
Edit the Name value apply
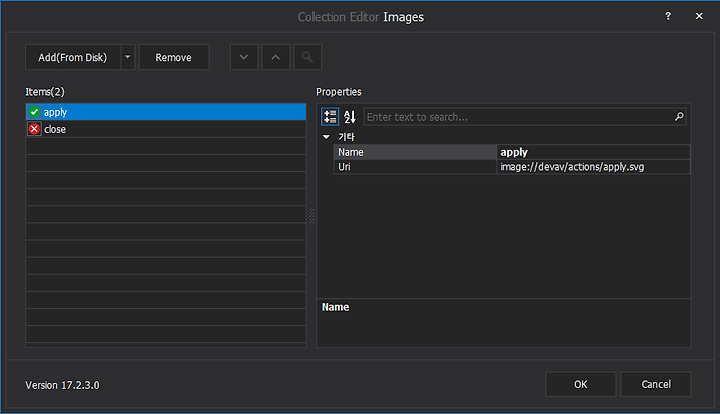pos(593,152)
